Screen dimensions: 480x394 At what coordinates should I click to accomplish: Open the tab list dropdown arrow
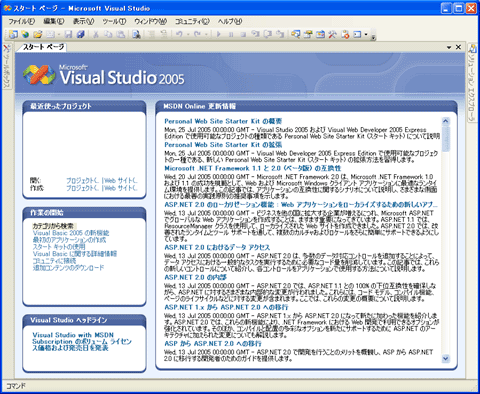(x=449, y=47)
